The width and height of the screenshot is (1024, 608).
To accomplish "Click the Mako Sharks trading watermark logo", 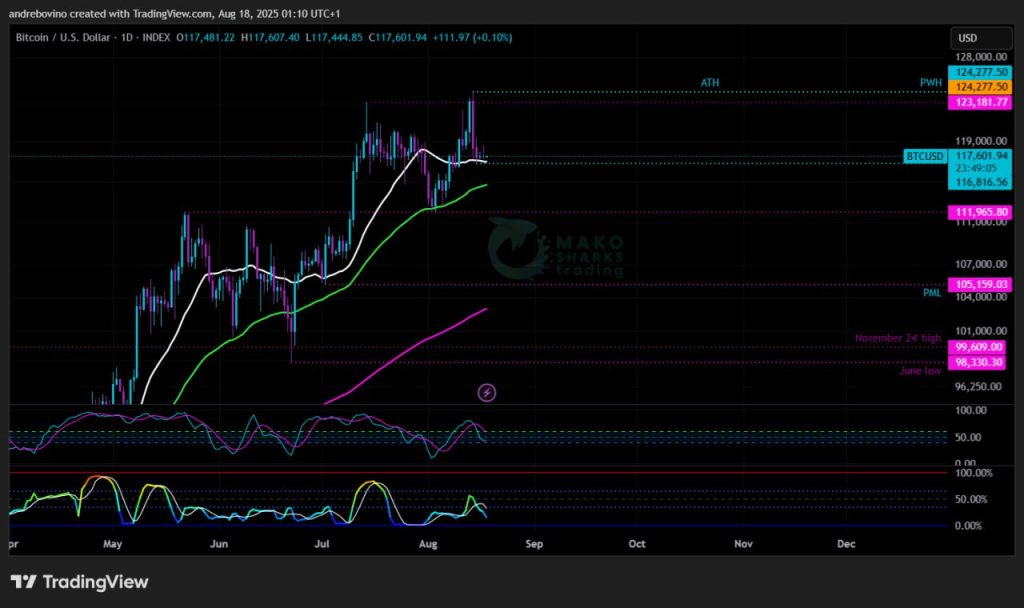I will click(556, 253).
